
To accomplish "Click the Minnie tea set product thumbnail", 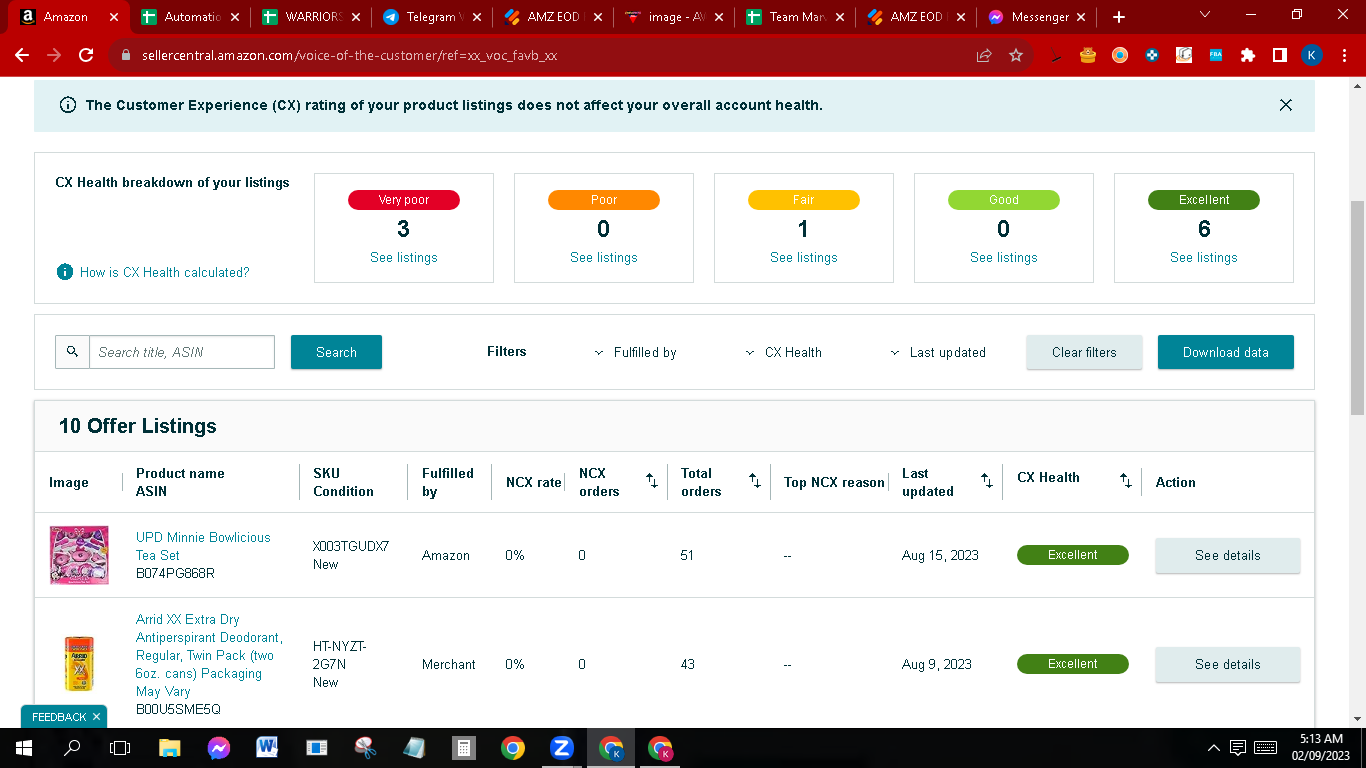I will click(x=79, y=555).
